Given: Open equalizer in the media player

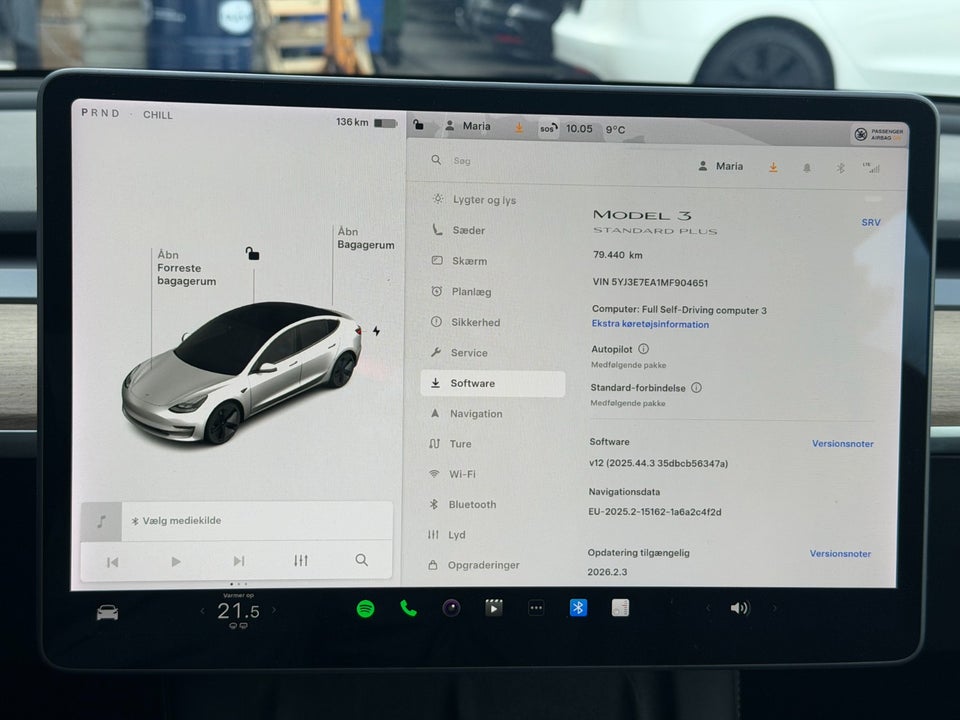Looking at the screenshot, I should (300, 561).
